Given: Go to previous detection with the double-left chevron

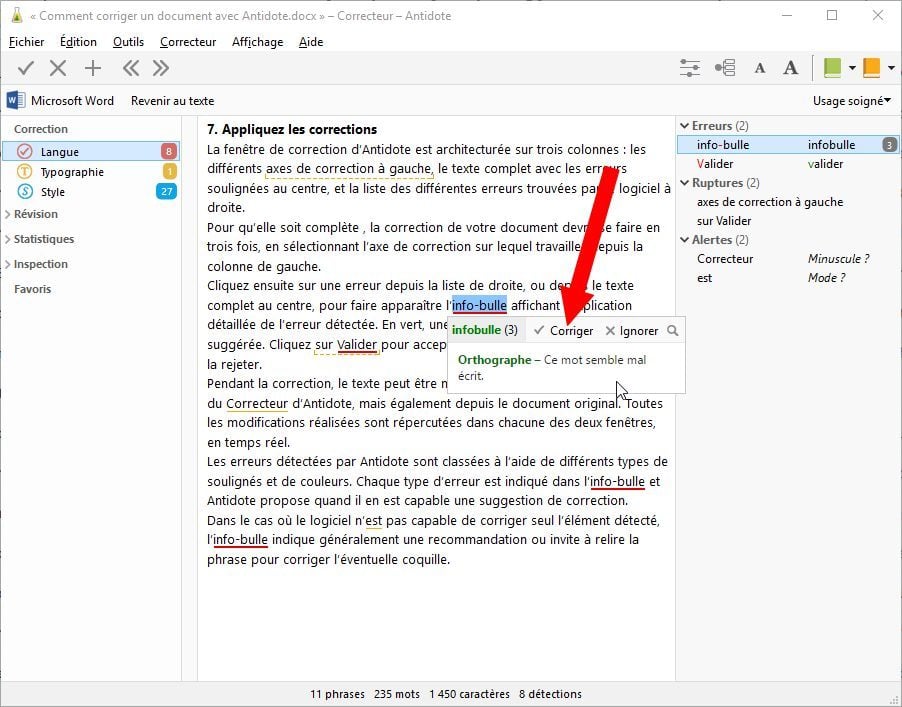Looking at the screenshot, I should coord(131,68).
